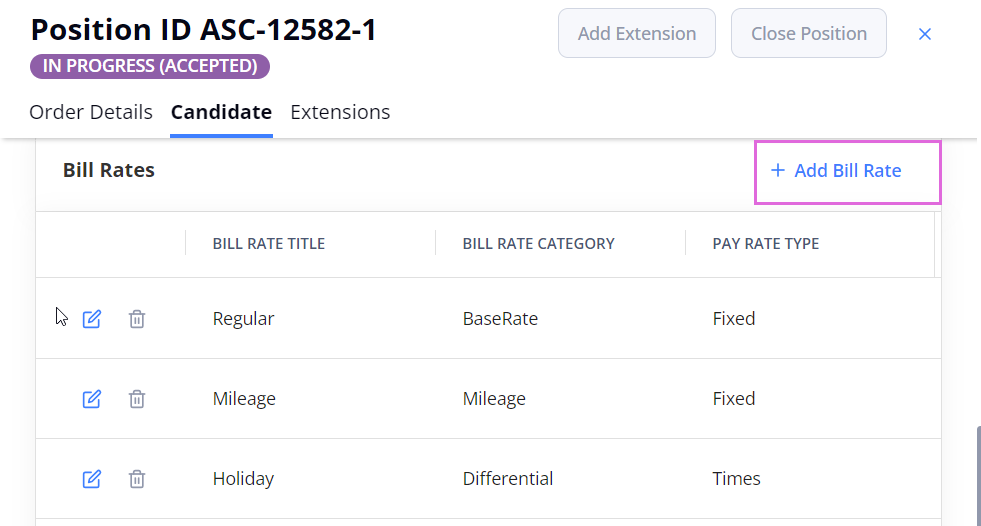Select the Candidate tab
The image size is (981, 526).
point(221,112)
